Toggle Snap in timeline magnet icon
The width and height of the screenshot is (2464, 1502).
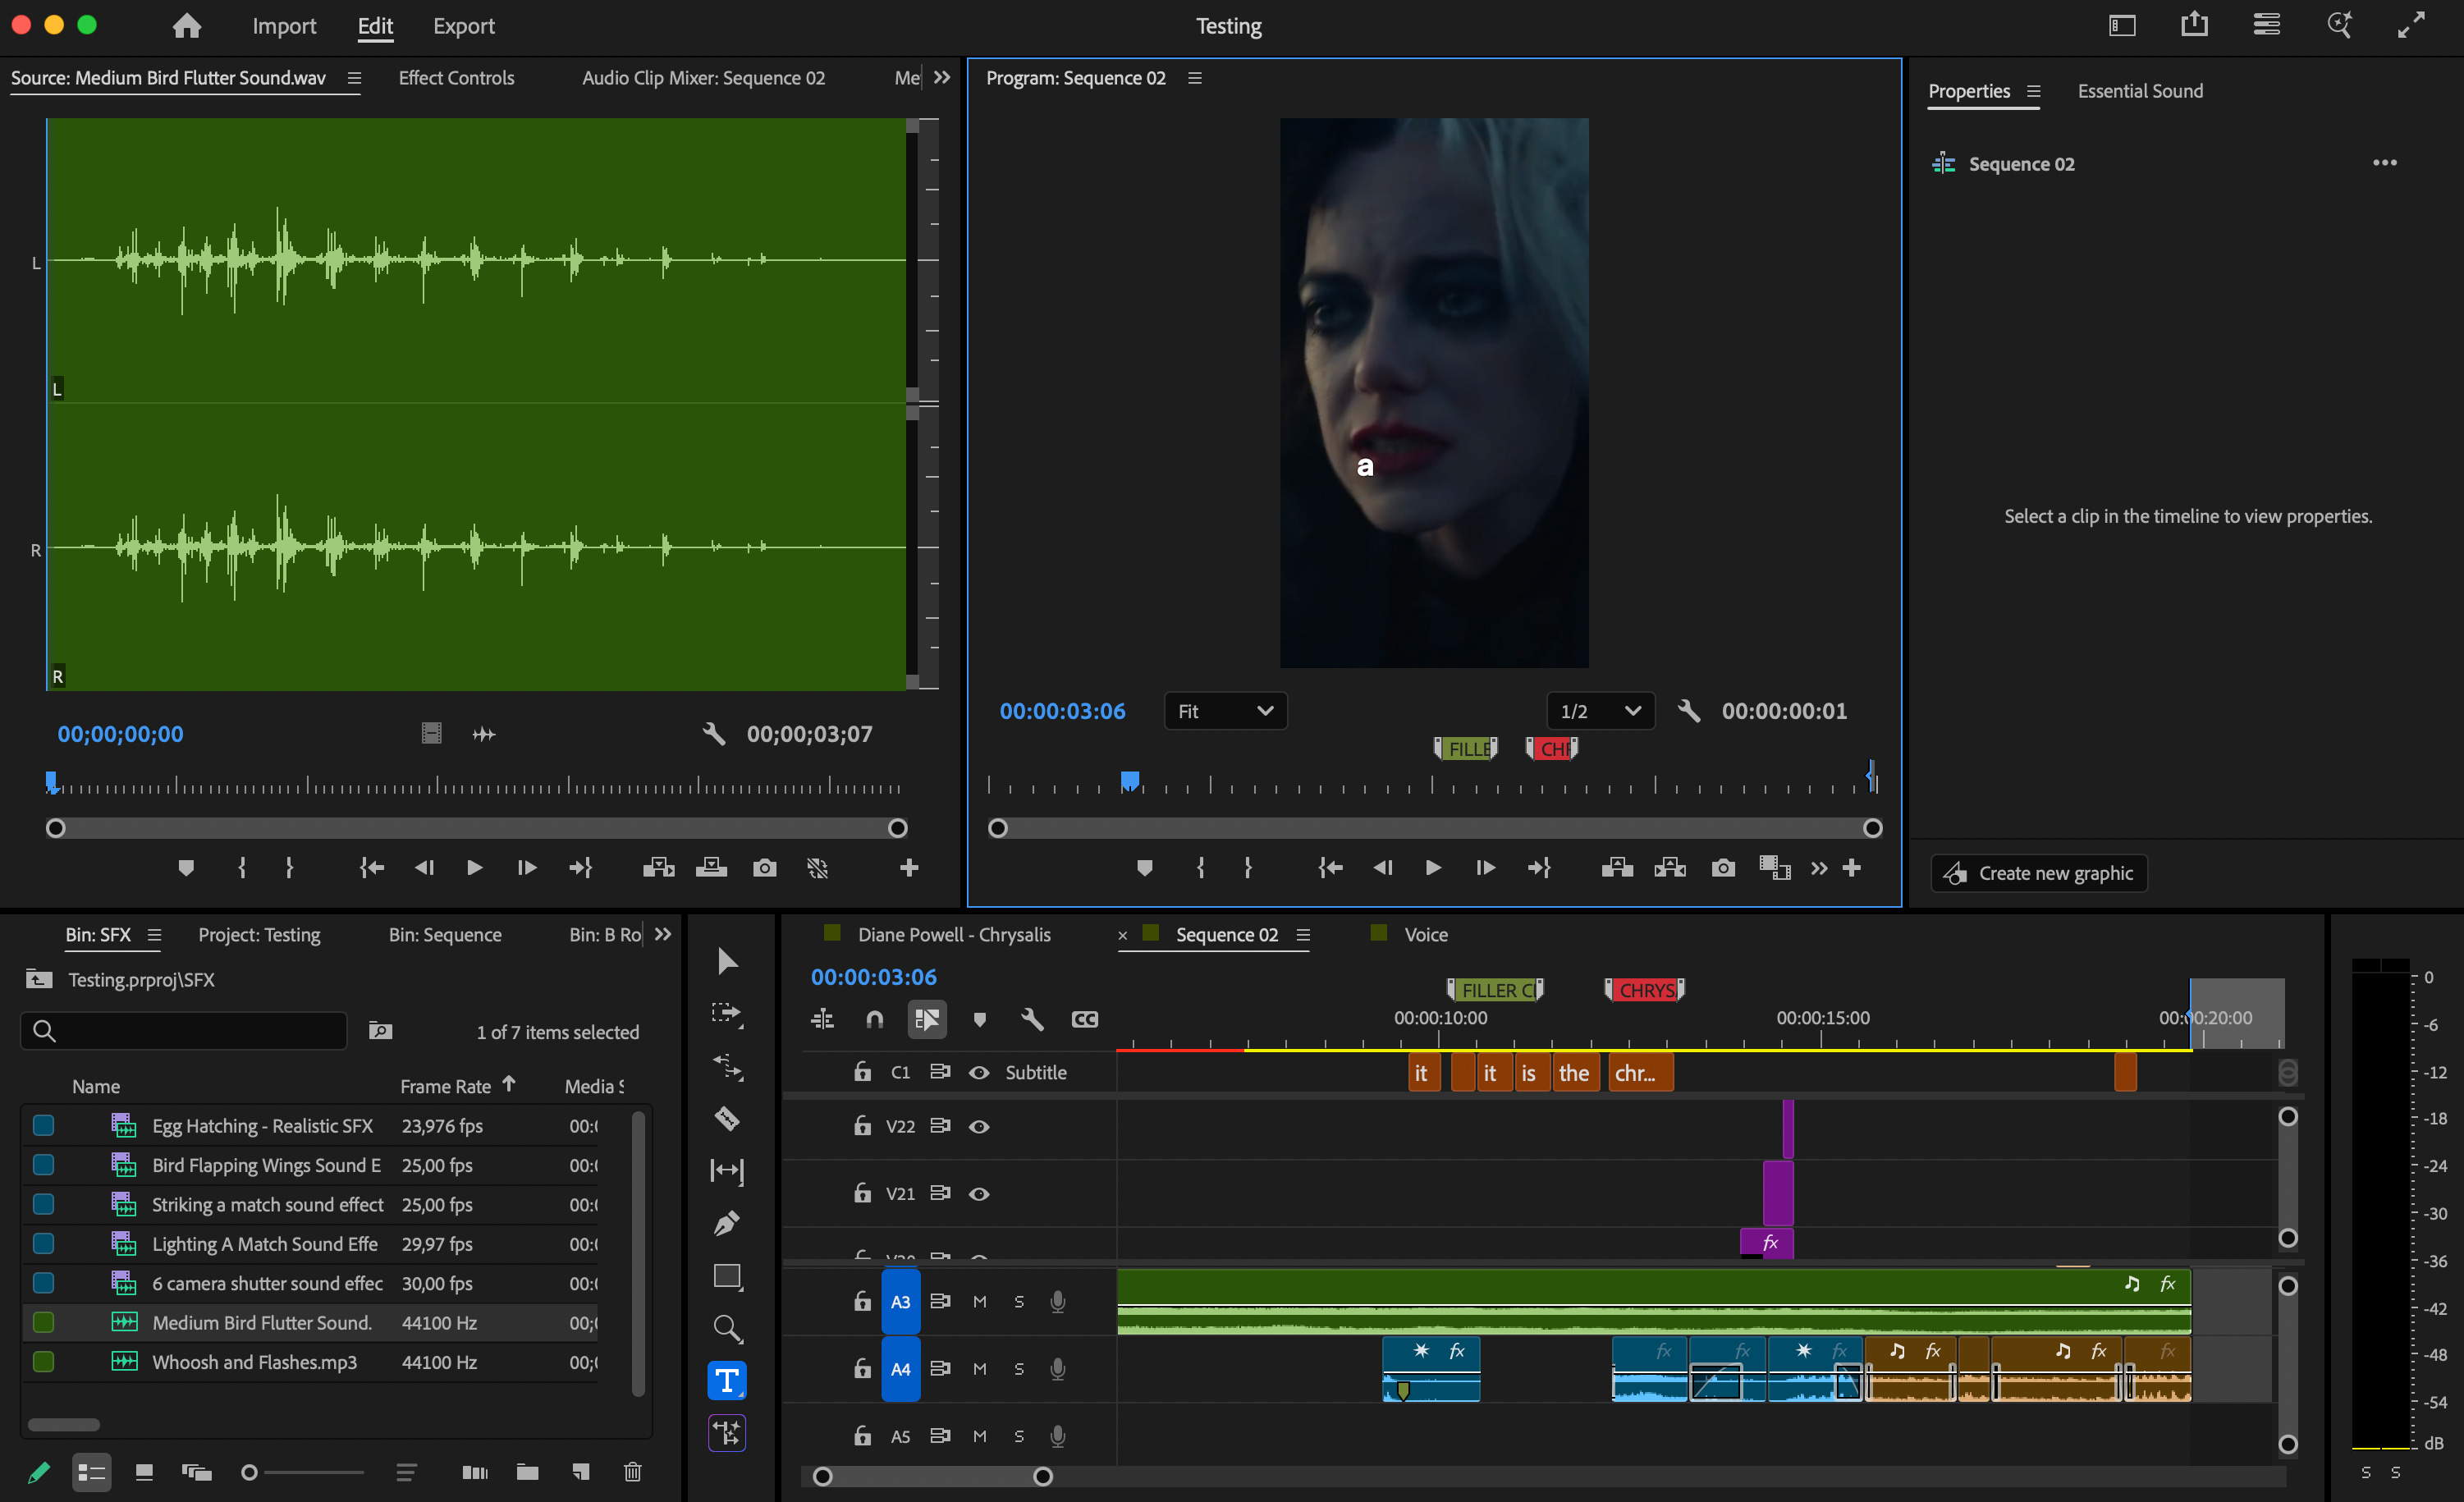(874, 1019)
